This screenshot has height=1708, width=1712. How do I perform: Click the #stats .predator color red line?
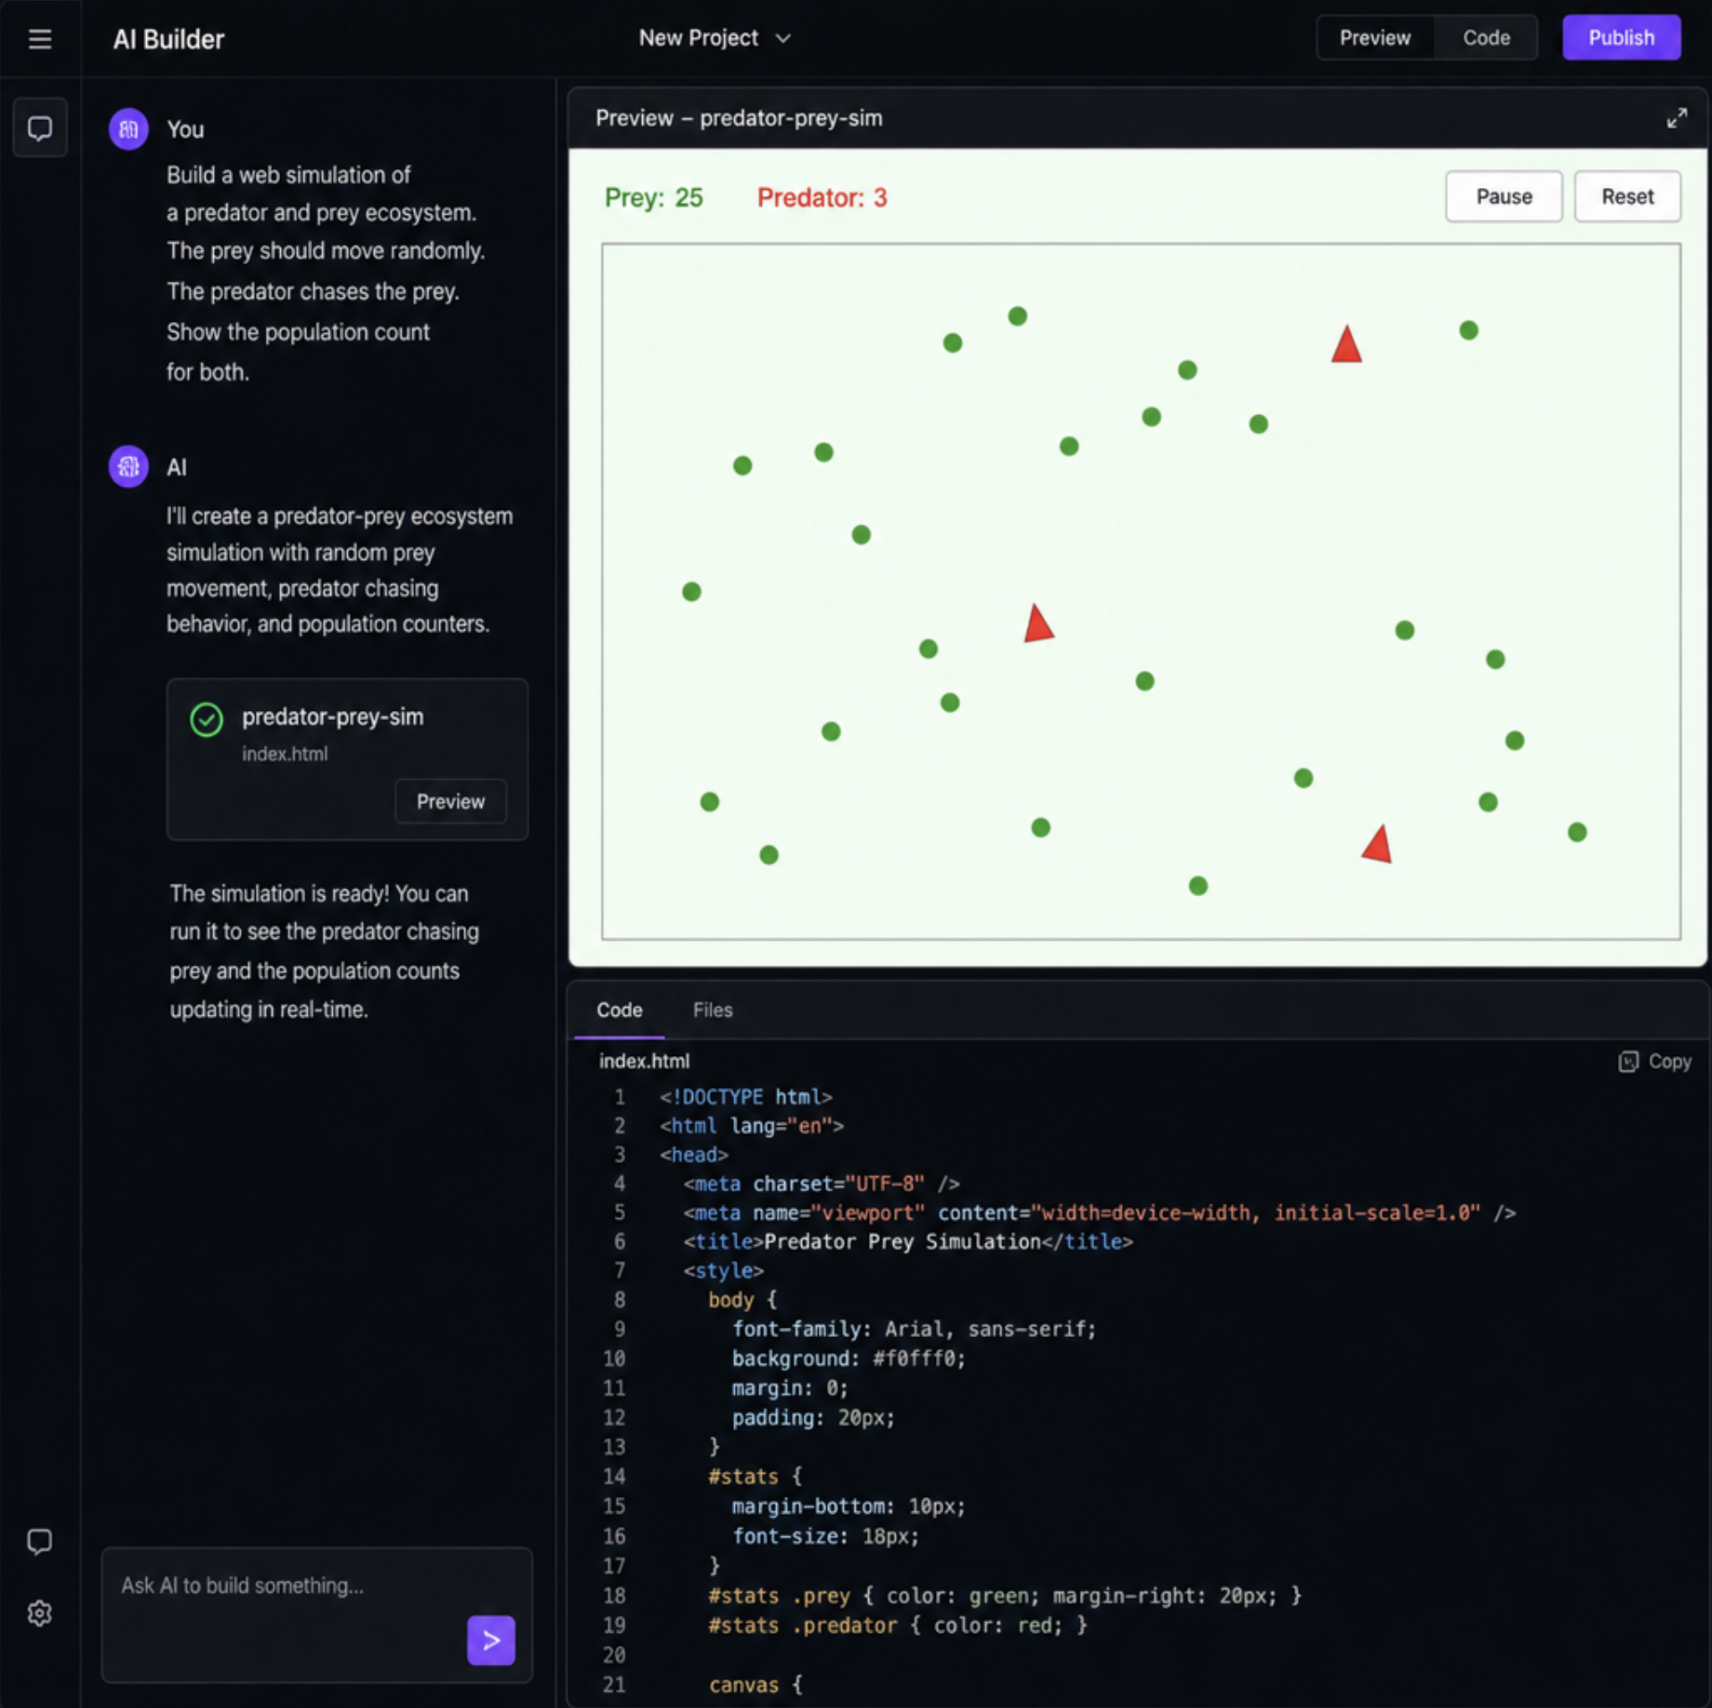click(x=898, y=1626)
